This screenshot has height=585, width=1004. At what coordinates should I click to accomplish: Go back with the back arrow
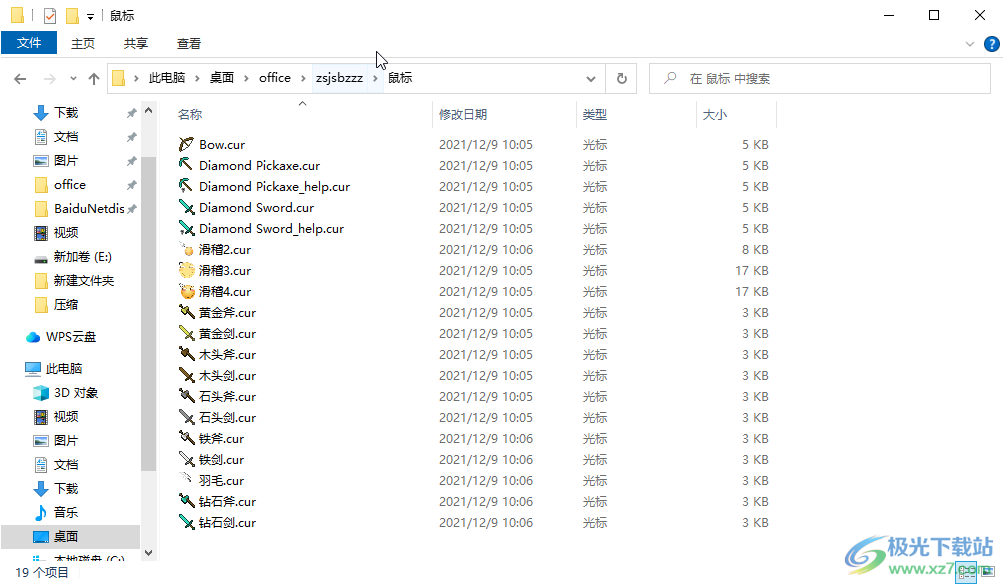tap(20, 79)
